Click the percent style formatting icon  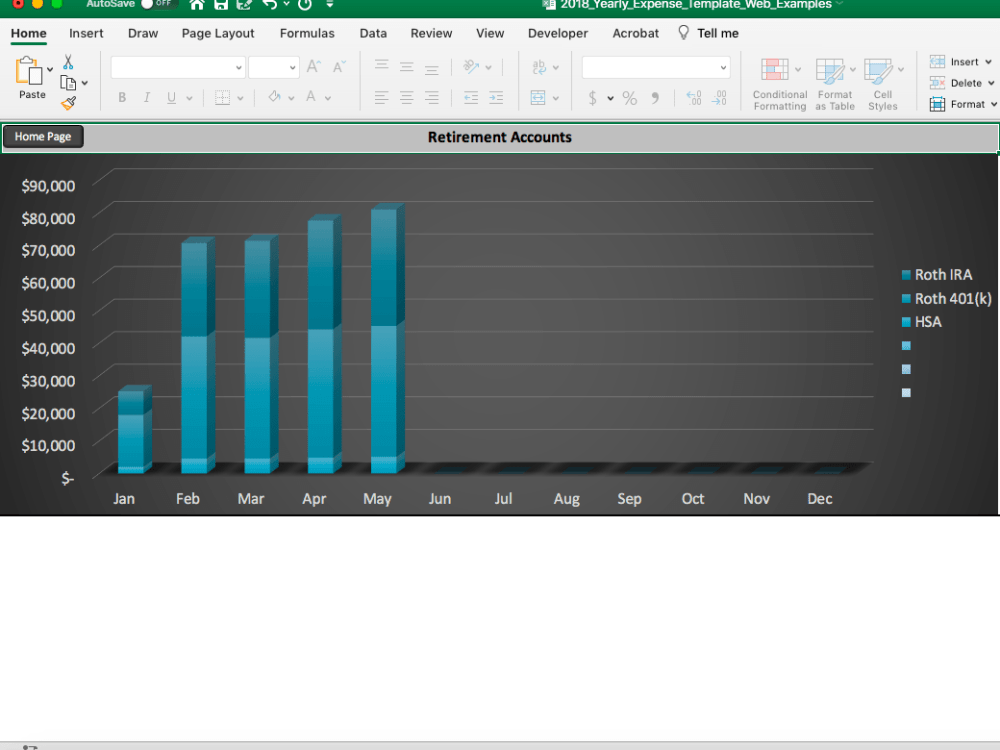click(629, 99)
